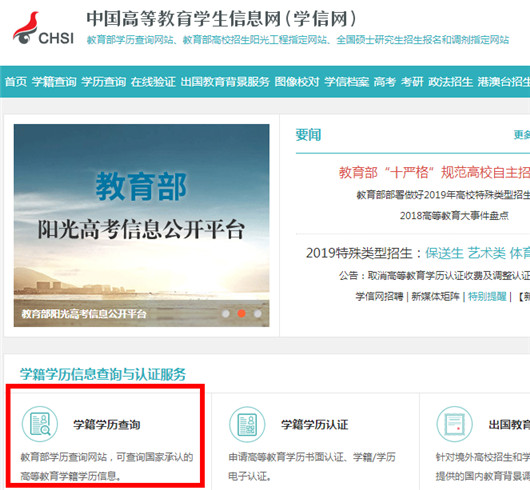Click the 出国教育 diploma icon

pyautogui.click(x=454, y=424)
